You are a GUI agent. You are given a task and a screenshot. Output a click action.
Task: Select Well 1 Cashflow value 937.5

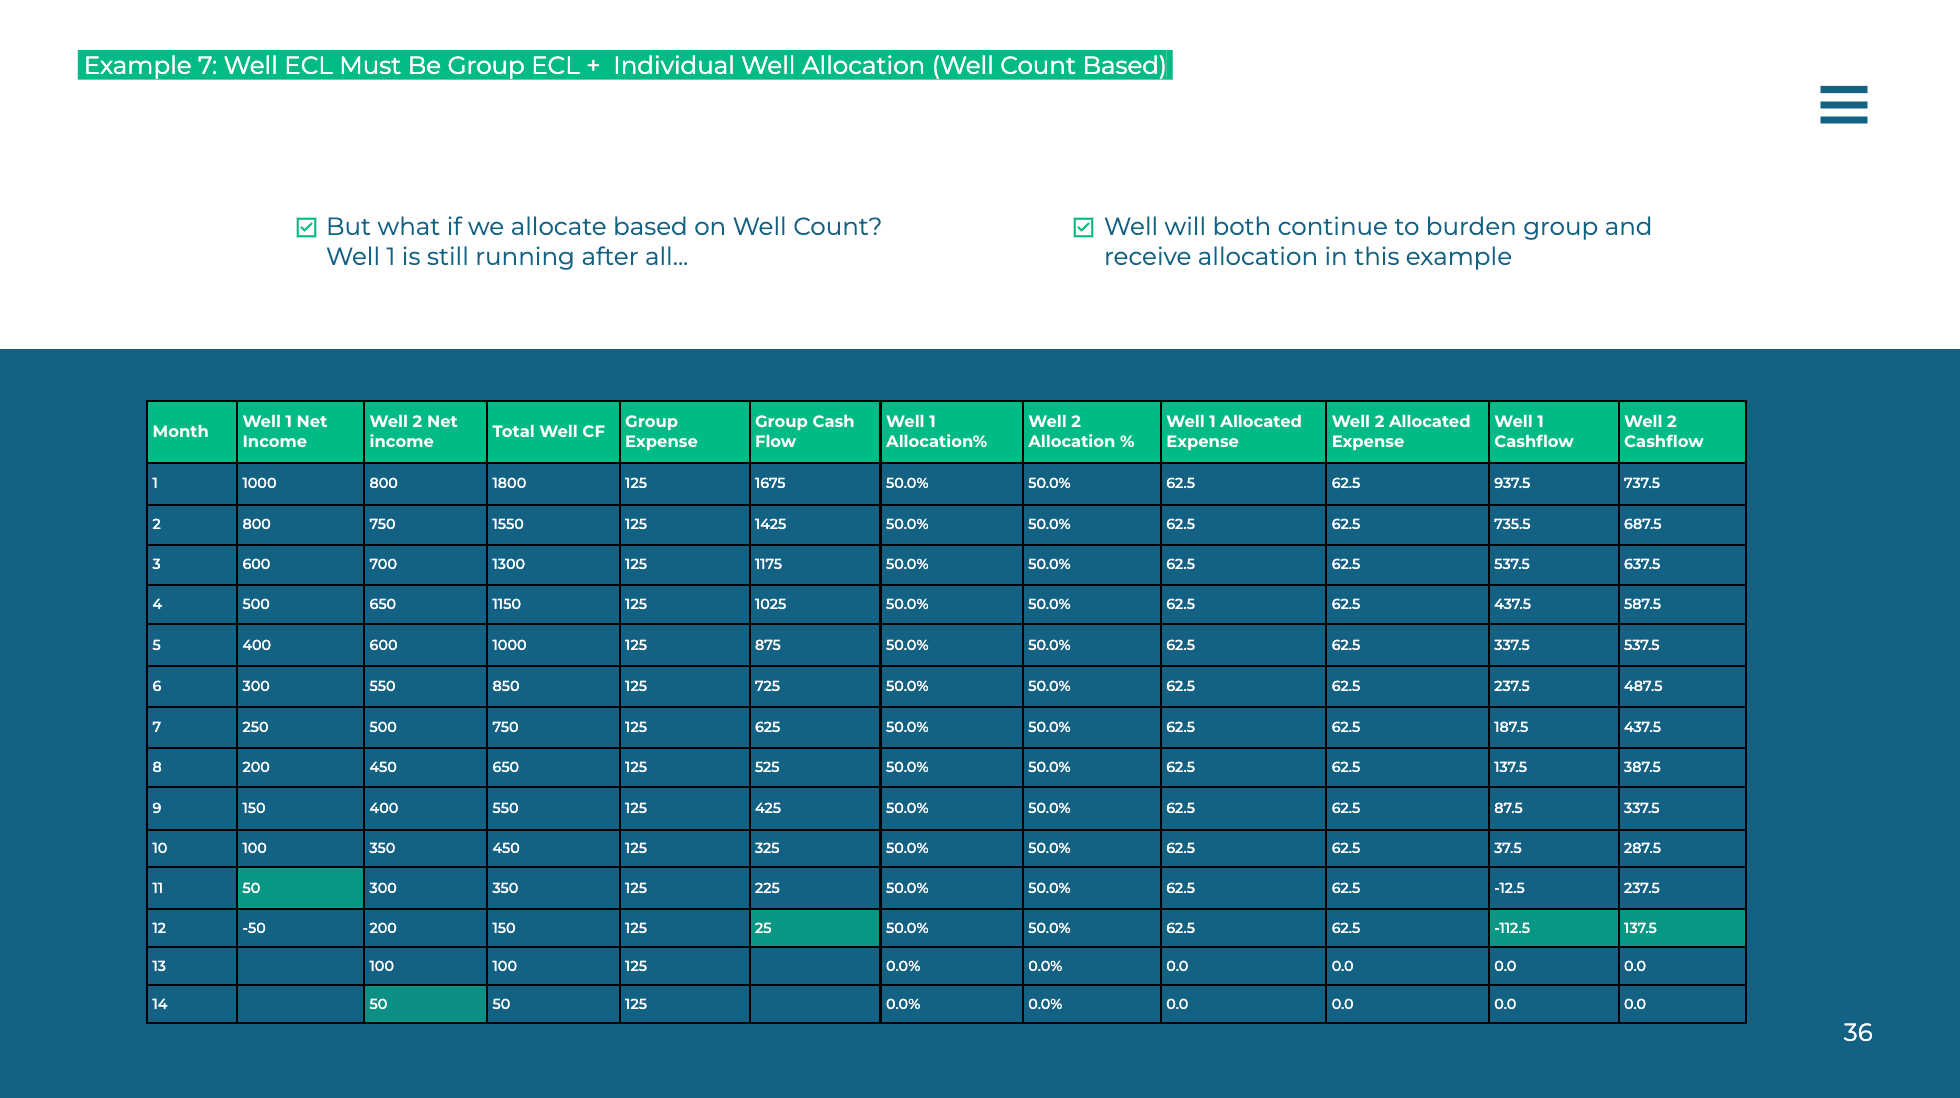tap(1552, 483)
